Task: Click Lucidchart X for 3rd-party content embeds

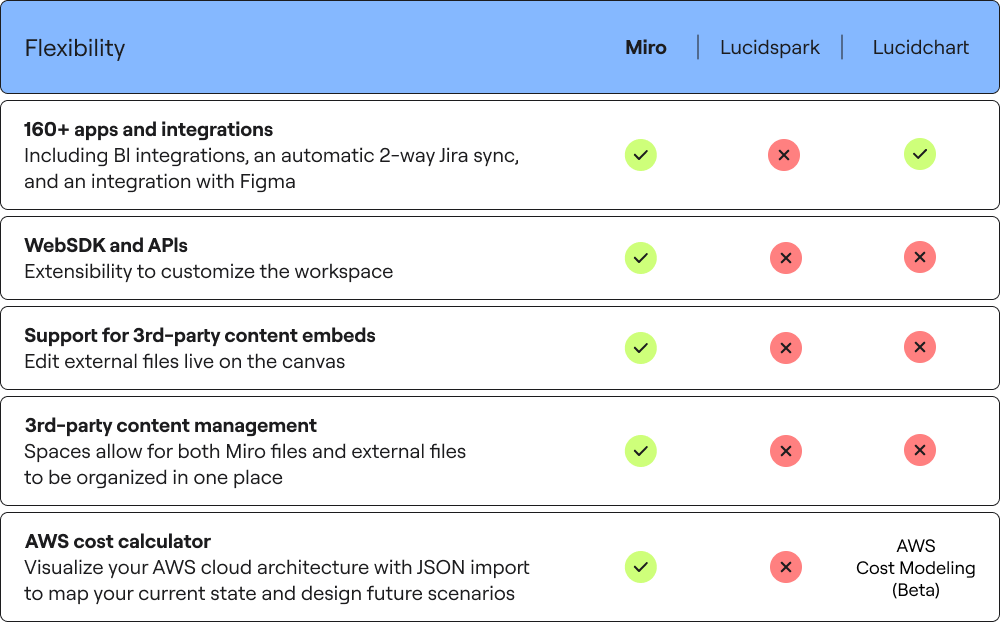Action: (920, 346)
